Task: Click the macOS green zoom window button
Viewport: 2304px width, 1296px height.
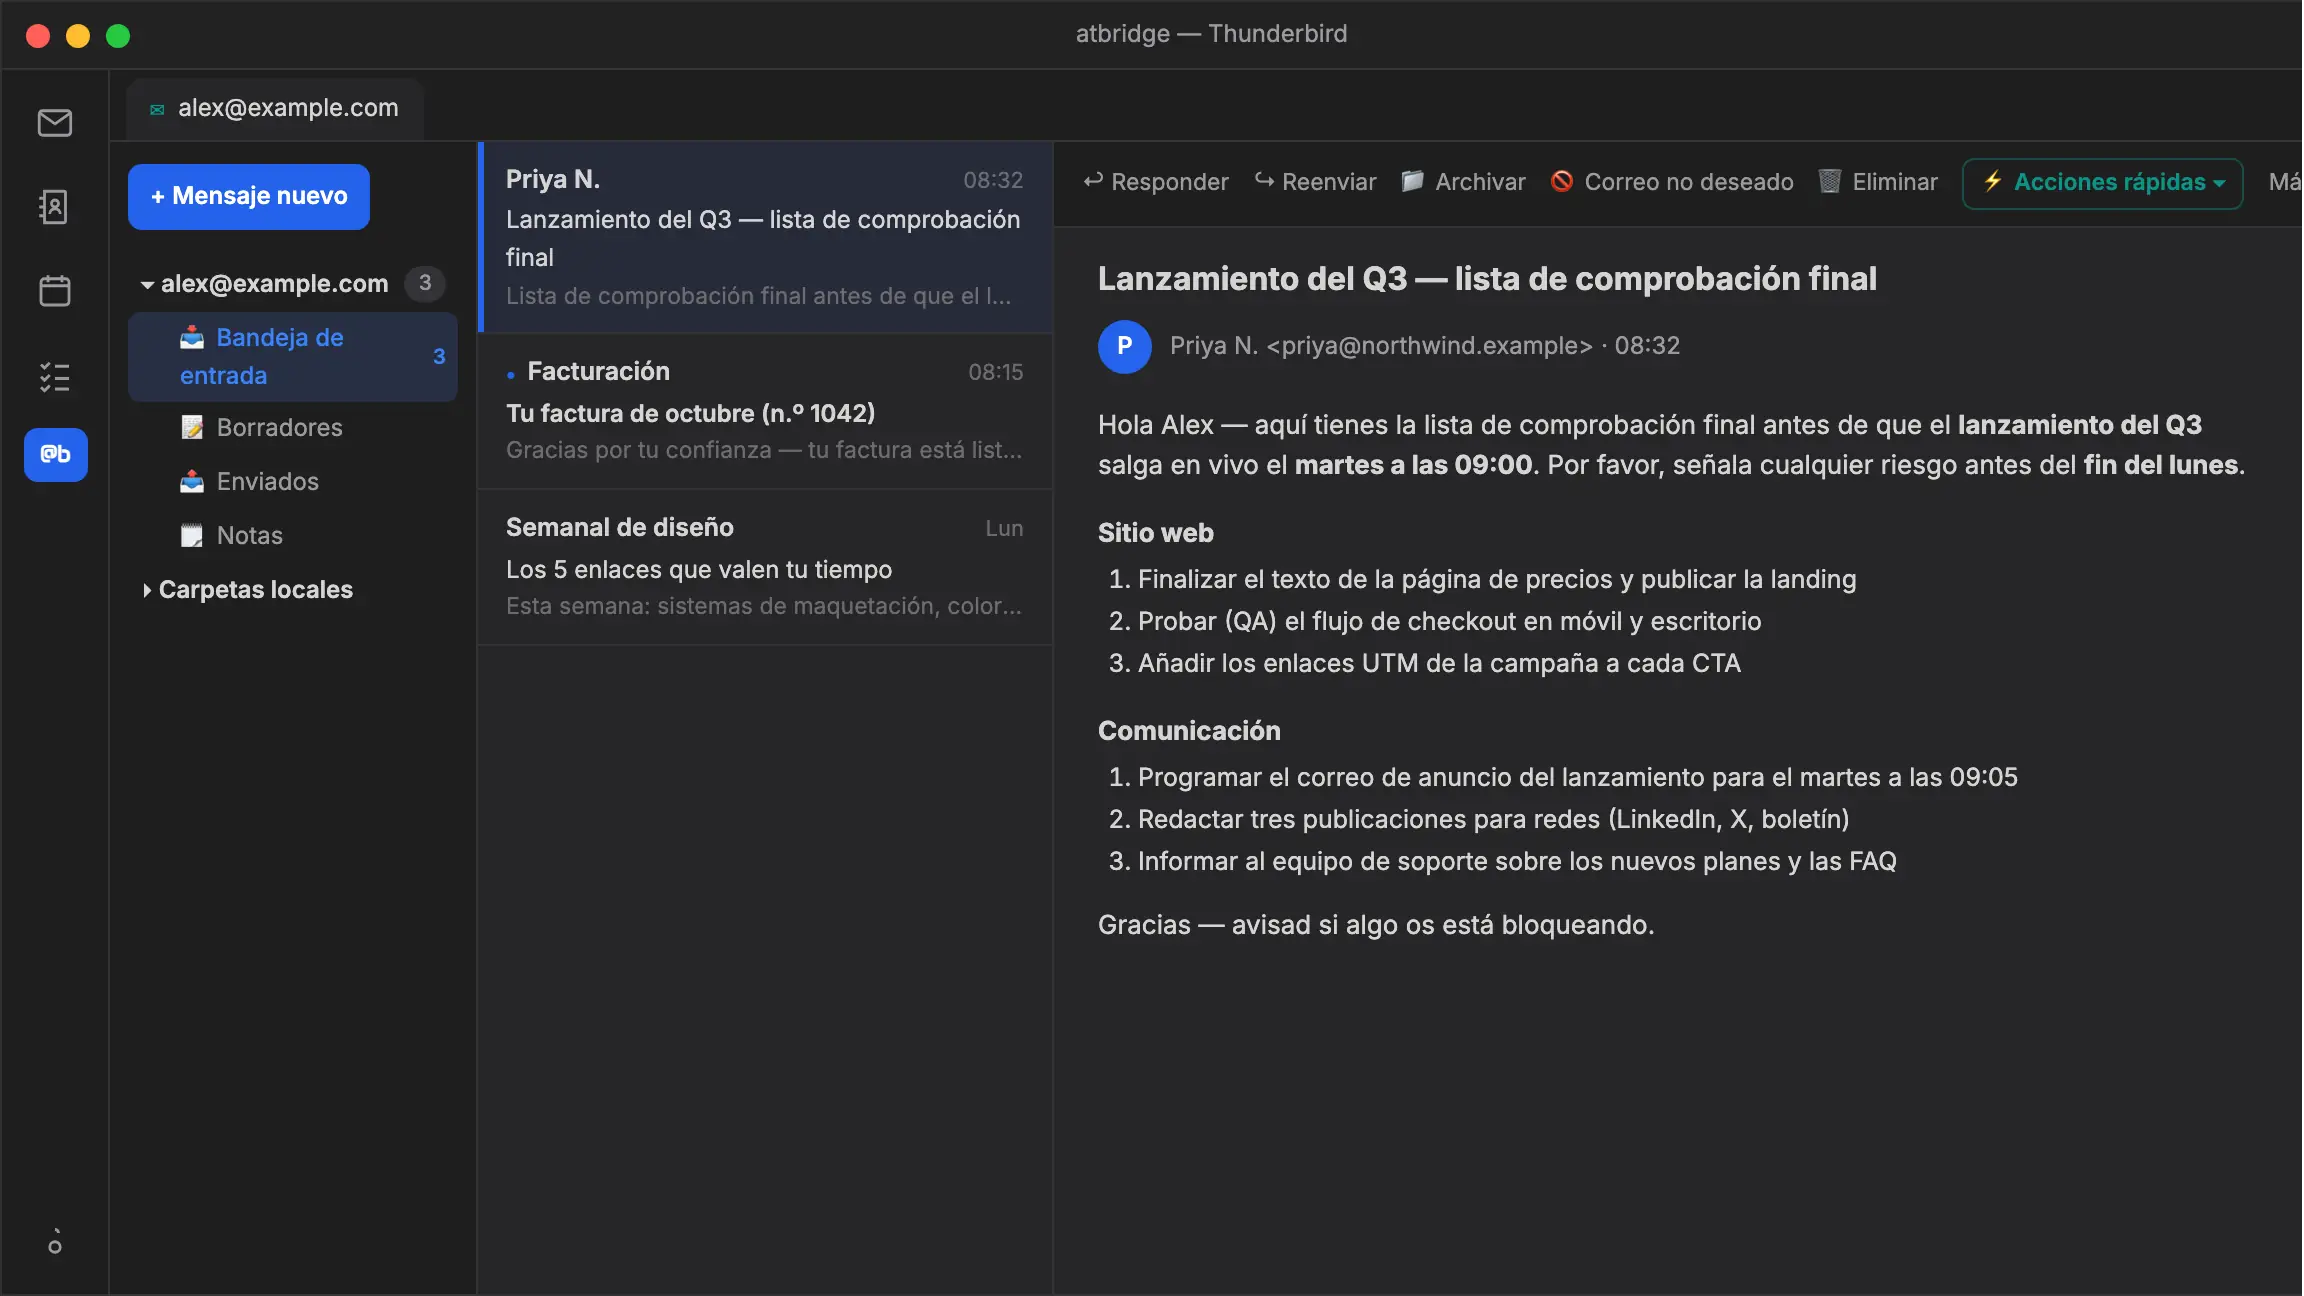Action: [118, 36]
